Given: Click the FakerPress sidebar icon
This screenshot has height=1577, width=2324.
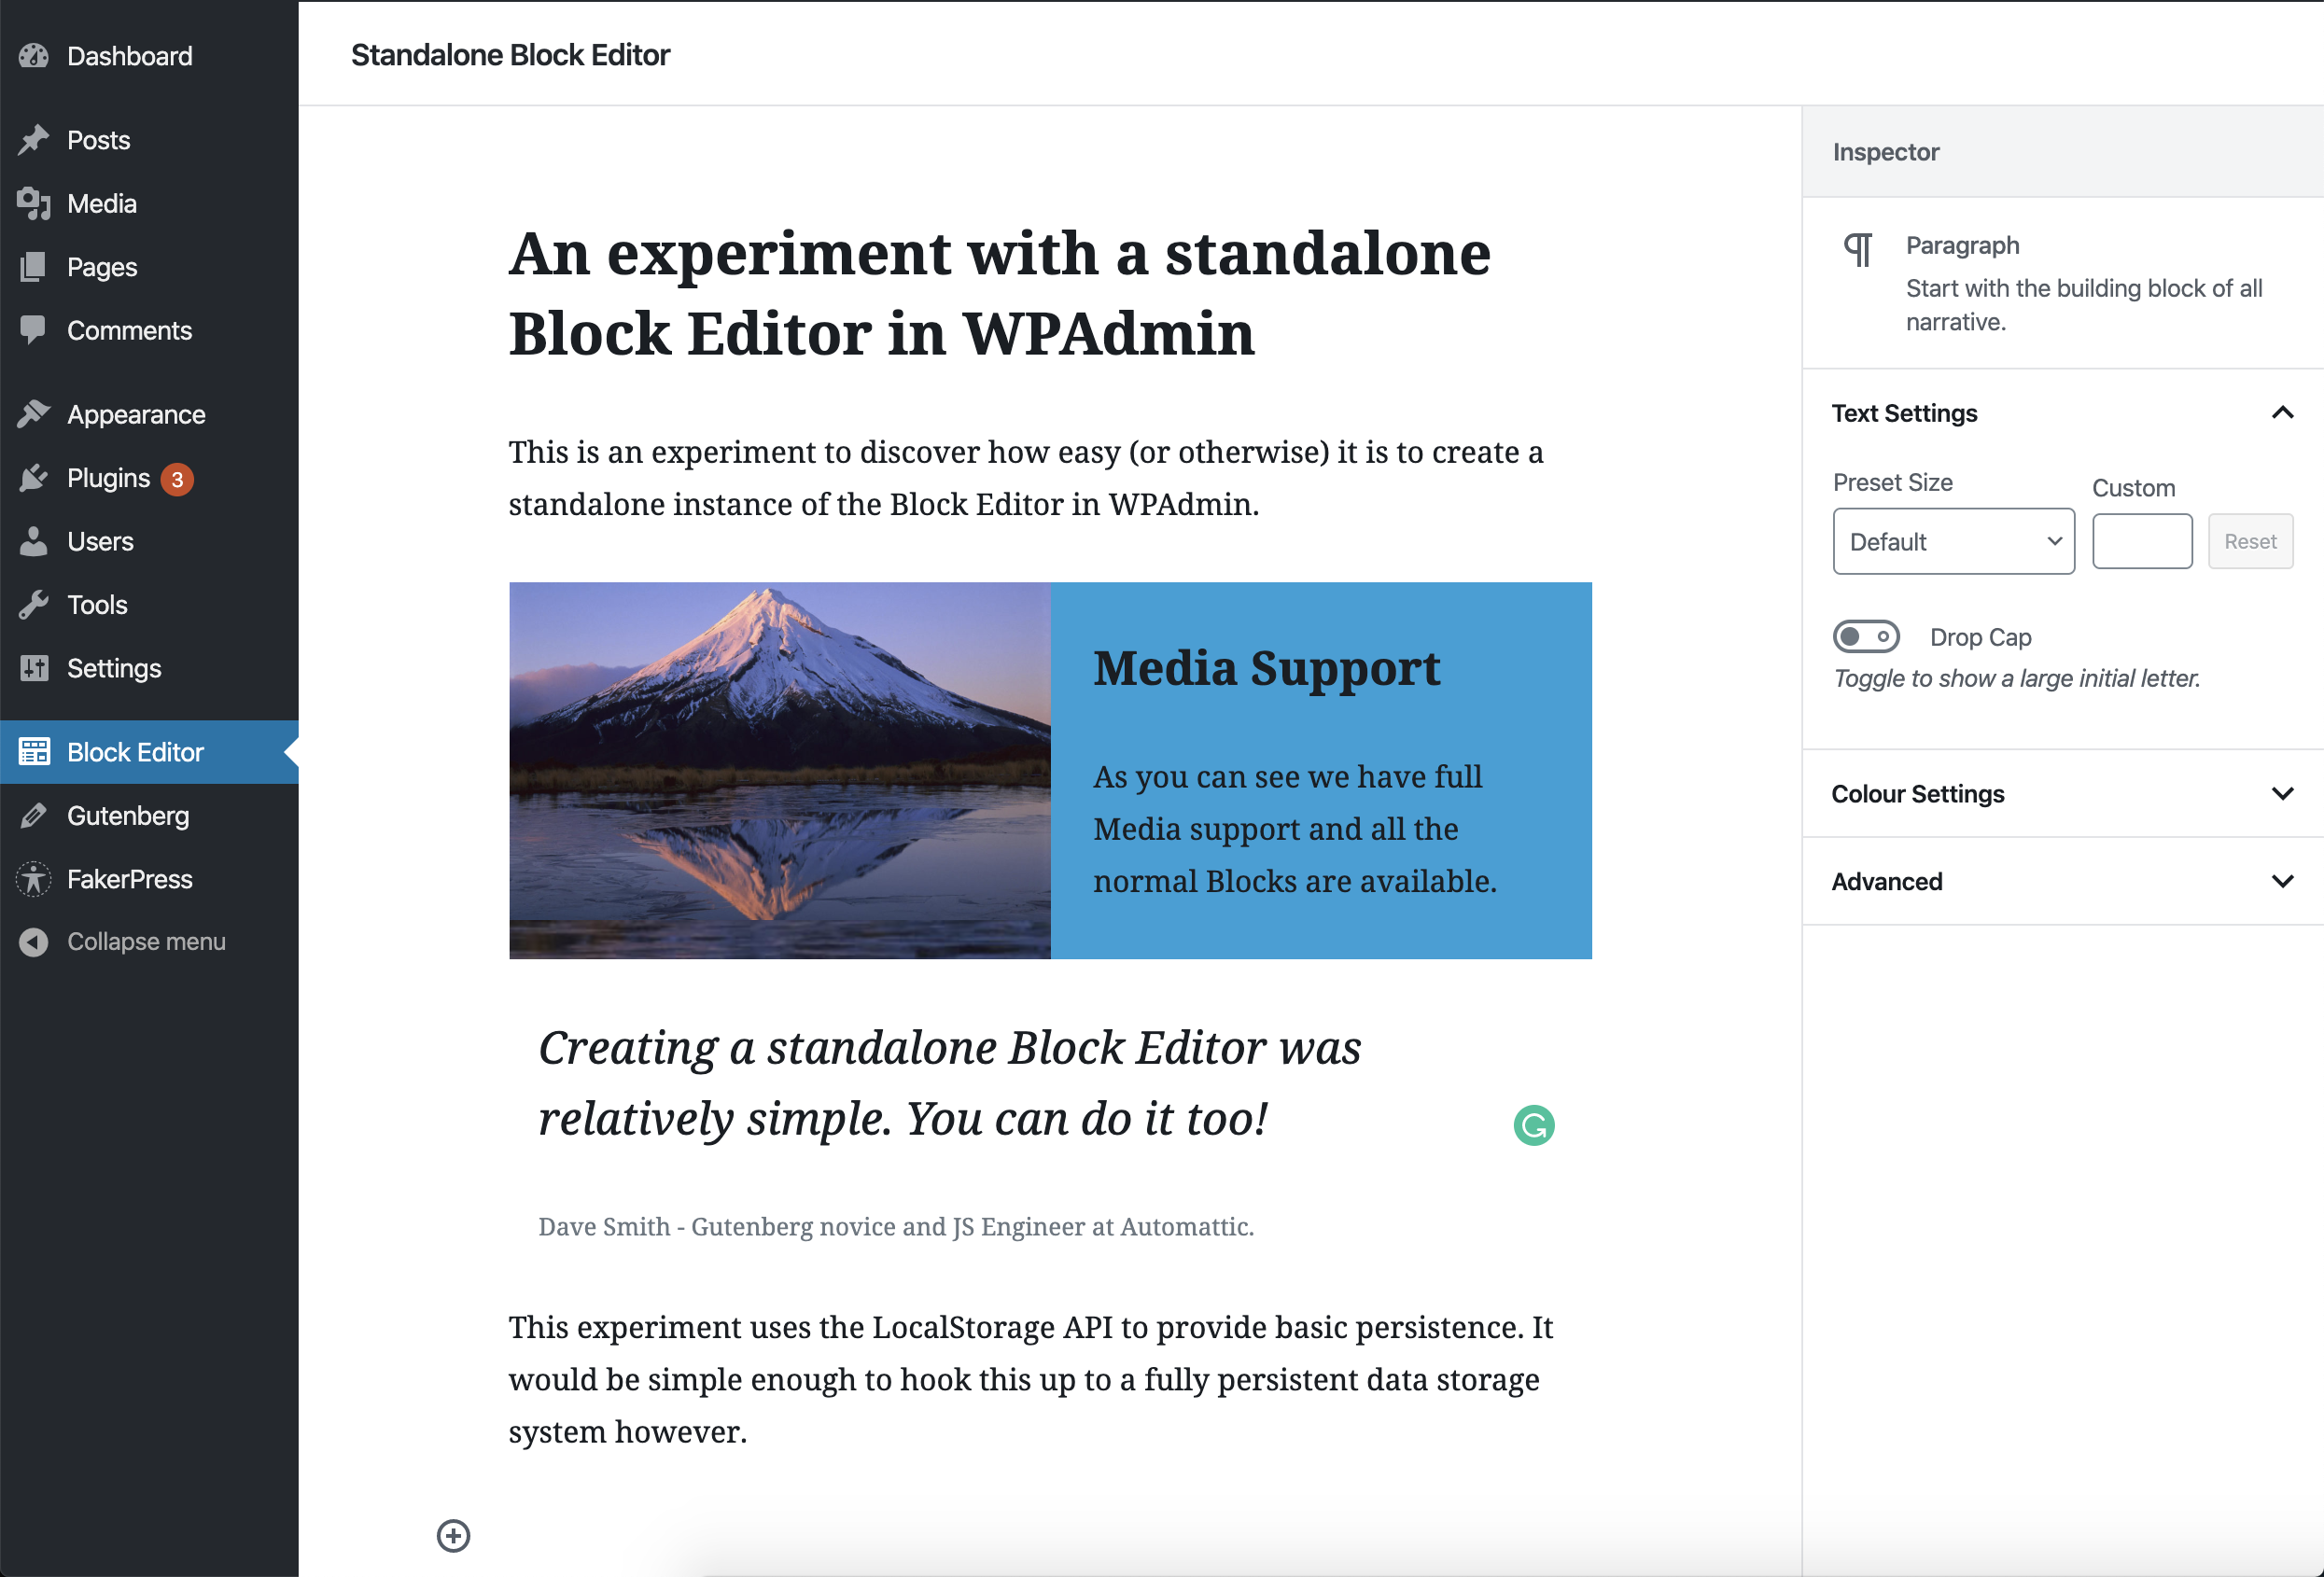Looking at the screenshot, I should click(x=33, y=879).
